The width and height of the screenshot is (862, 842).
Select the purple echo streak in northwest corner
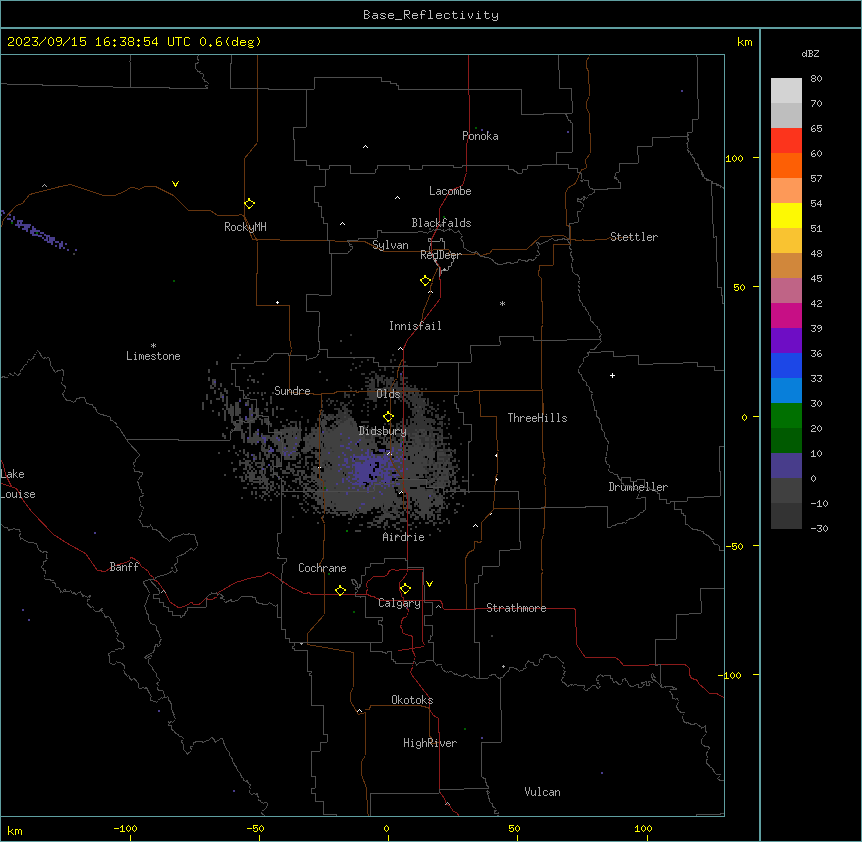click(38, 232)
